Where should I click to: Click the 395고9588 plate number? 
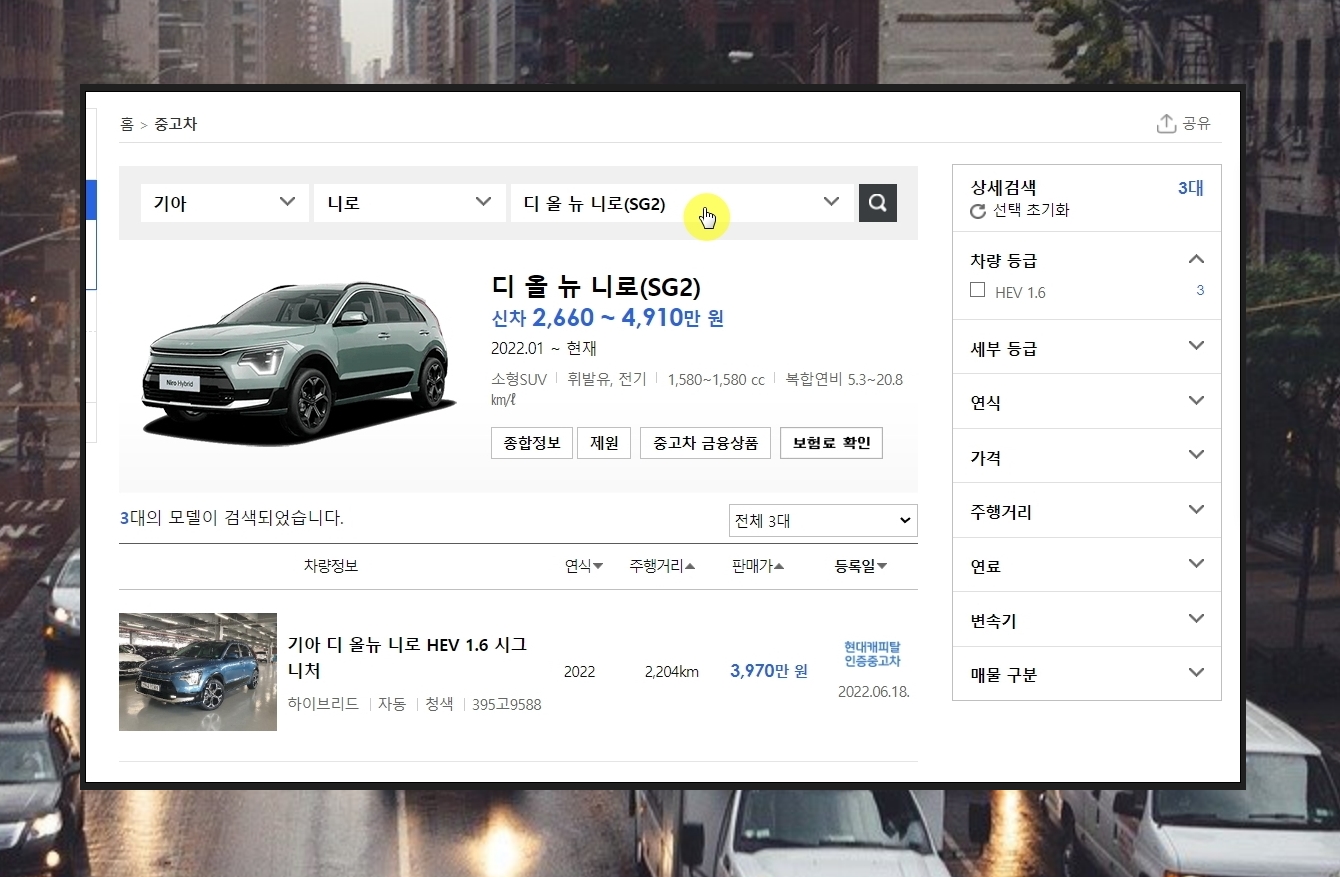click(x=507, y=704)
